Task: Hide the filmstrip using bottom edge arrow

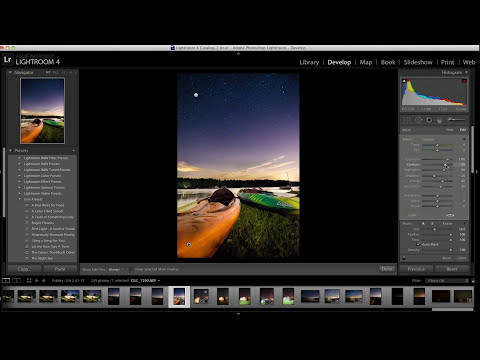Action: pos(238,314)
